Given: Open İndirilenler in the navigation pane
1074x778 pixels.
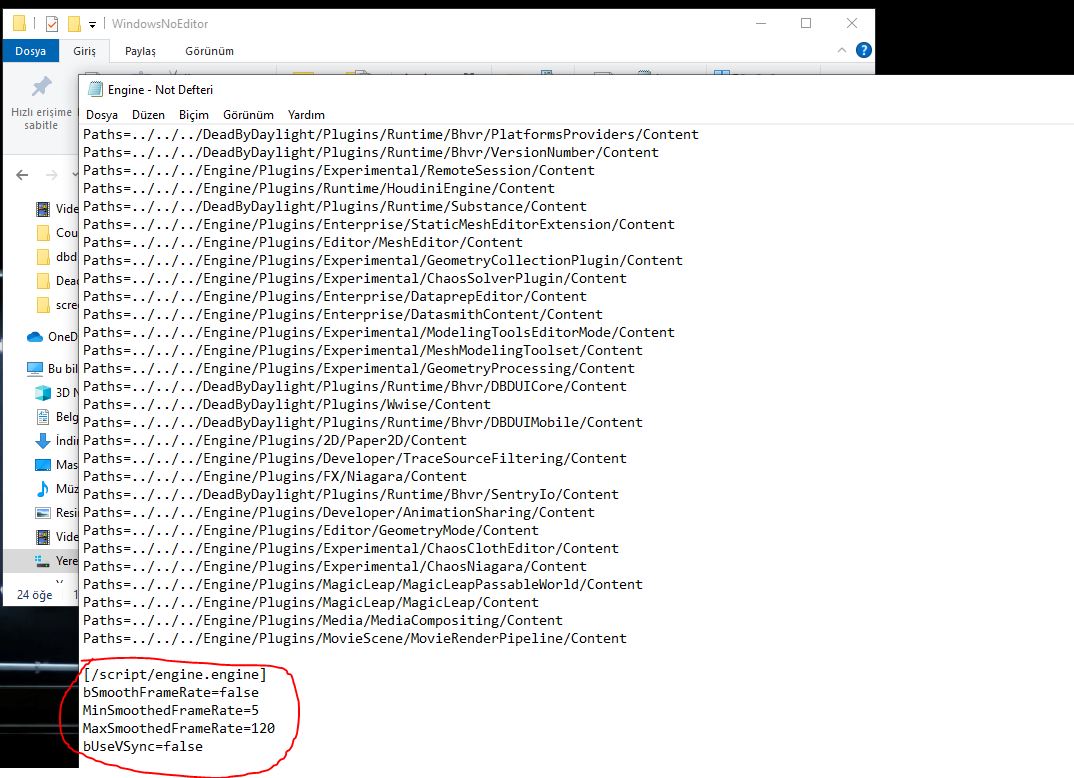Looking at the screenshot, I should 57,440.
